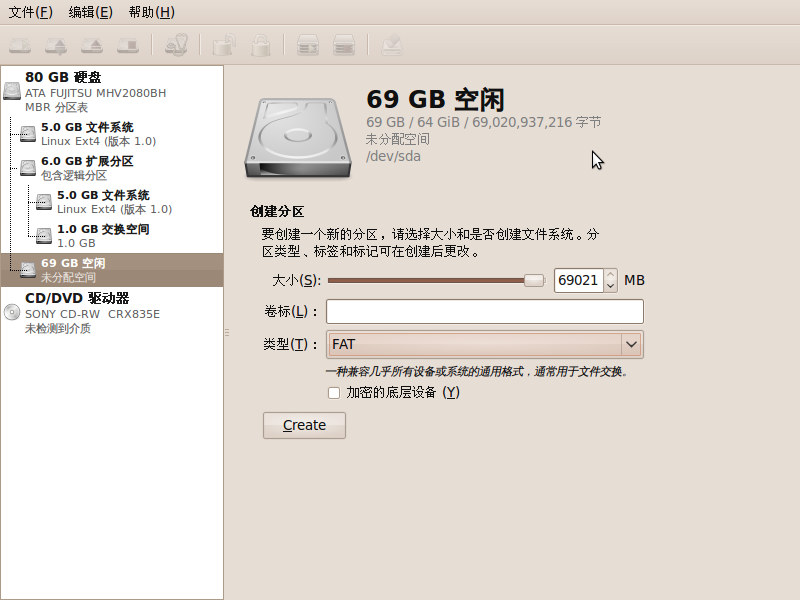Click the icon beside 1.0 GB 交换空间
This screenshot has width=800, height=600.
44,235
